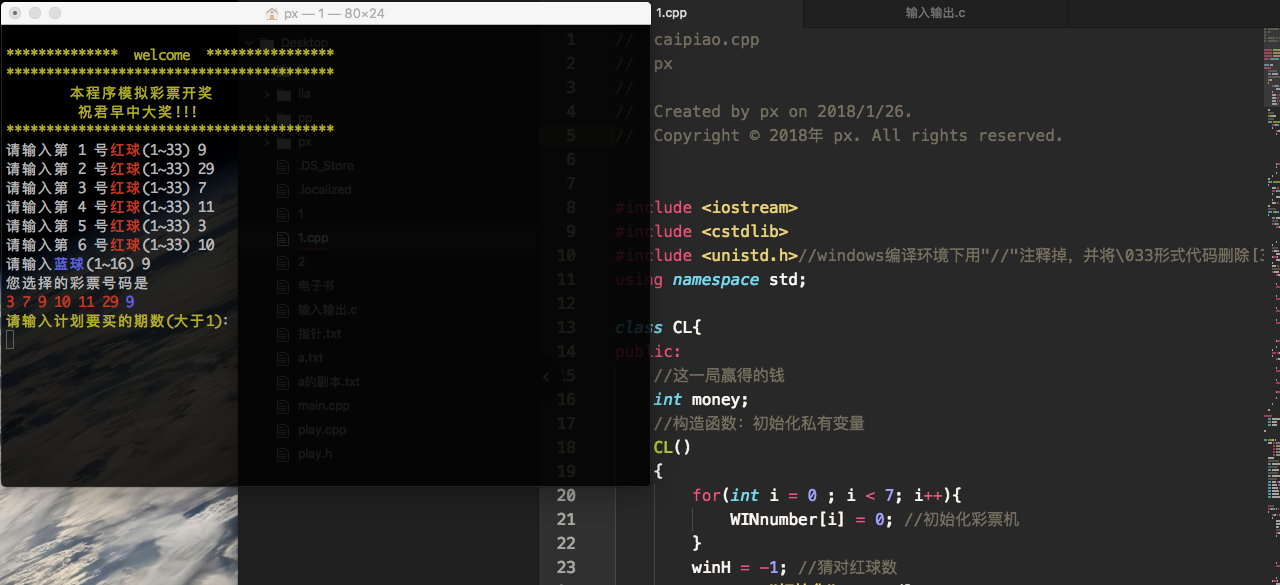Click line number 21 in the editor gutter
Viewport: 1280px width, 585px height.
(566, 520)
